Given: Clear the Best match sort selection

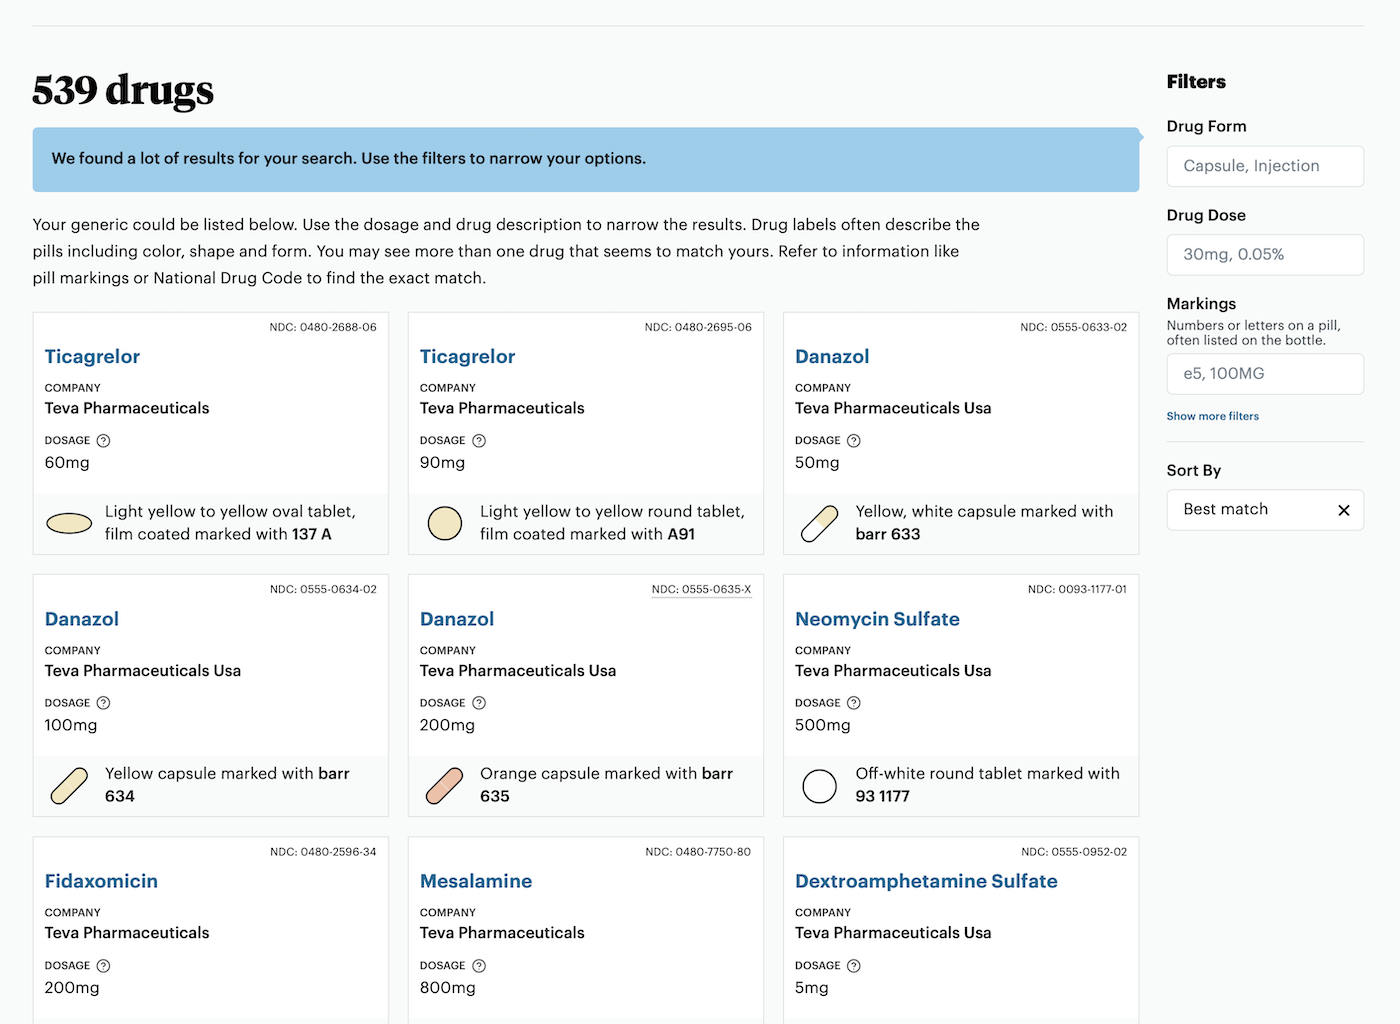Looking at the screenshot, I should click(x=1344, y=510).
